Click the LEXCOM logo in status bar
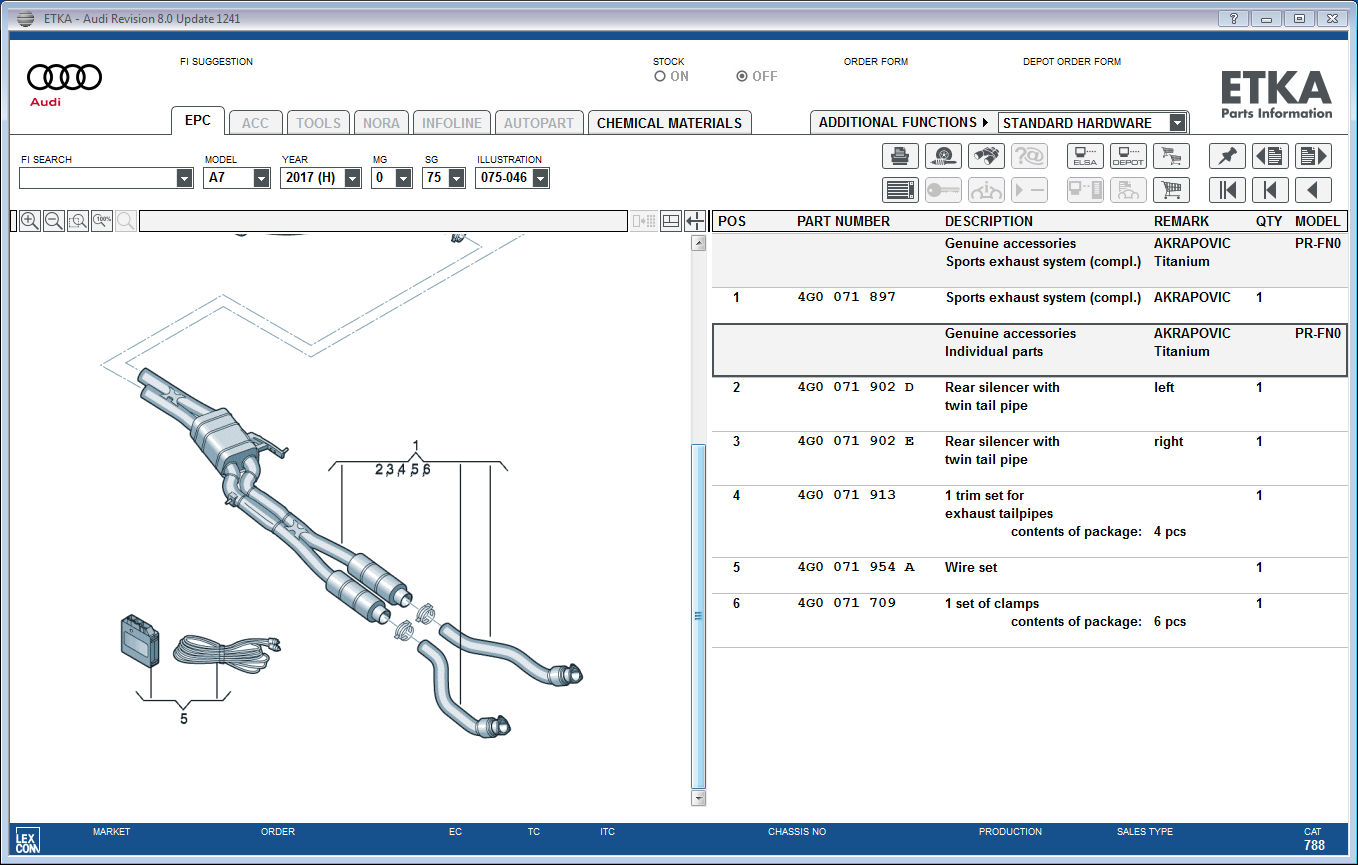The width and height of the screenshot is (1358, 865). coord(27,840)
